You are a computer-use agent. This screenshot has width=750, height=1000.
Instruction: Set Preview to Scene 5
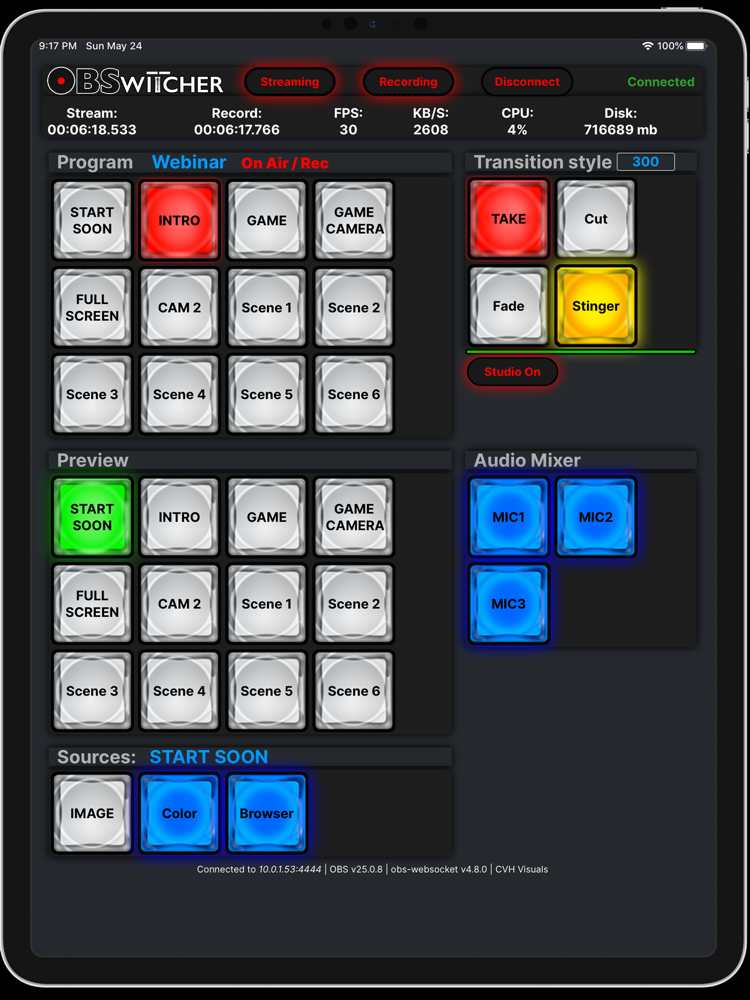[267, 691]
